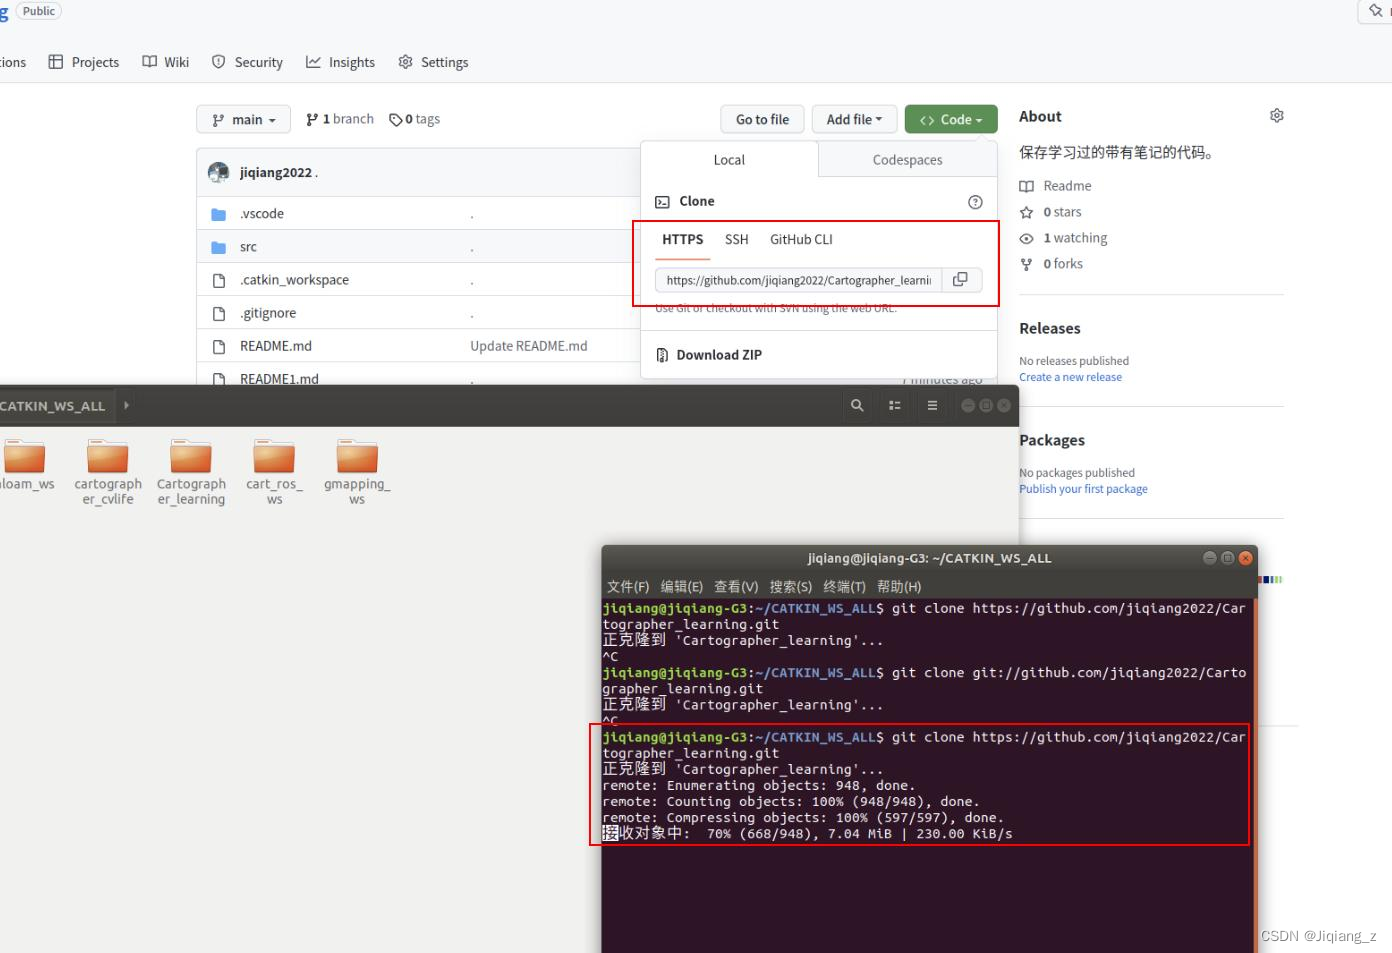
Task: View the 1 branch link
Action: 340,119
